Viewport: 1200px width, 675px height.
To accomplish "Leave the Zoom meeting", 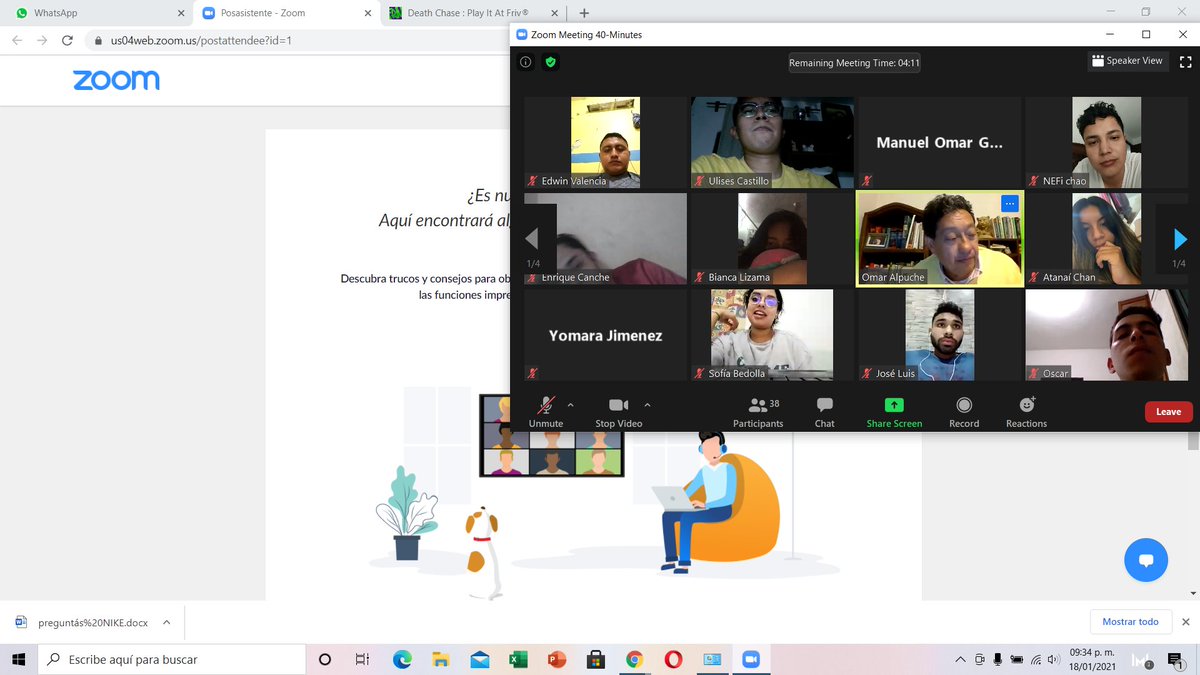I will [x=1168, y=411].
